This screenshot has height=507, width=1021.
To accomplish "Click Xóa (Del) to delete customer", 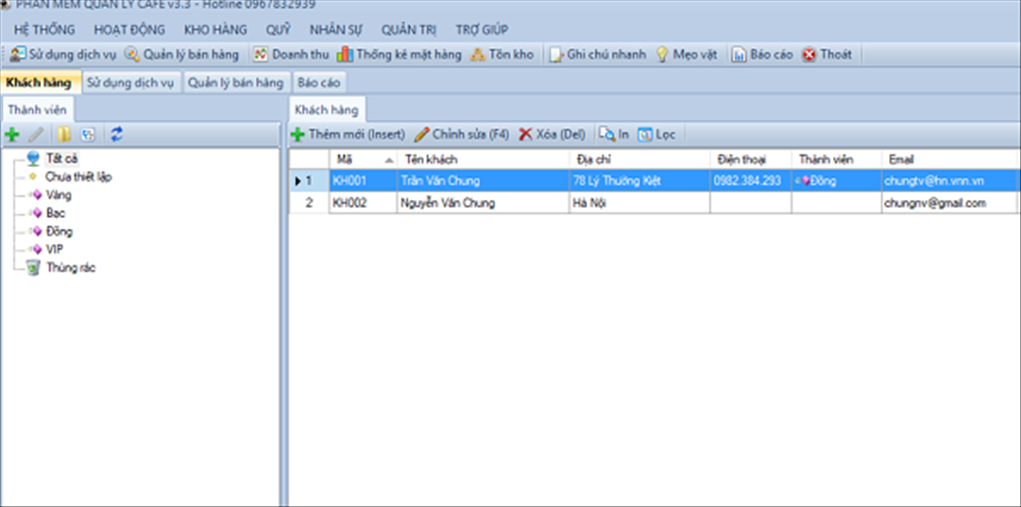I will pyautogui.click(x=551, y=134).
